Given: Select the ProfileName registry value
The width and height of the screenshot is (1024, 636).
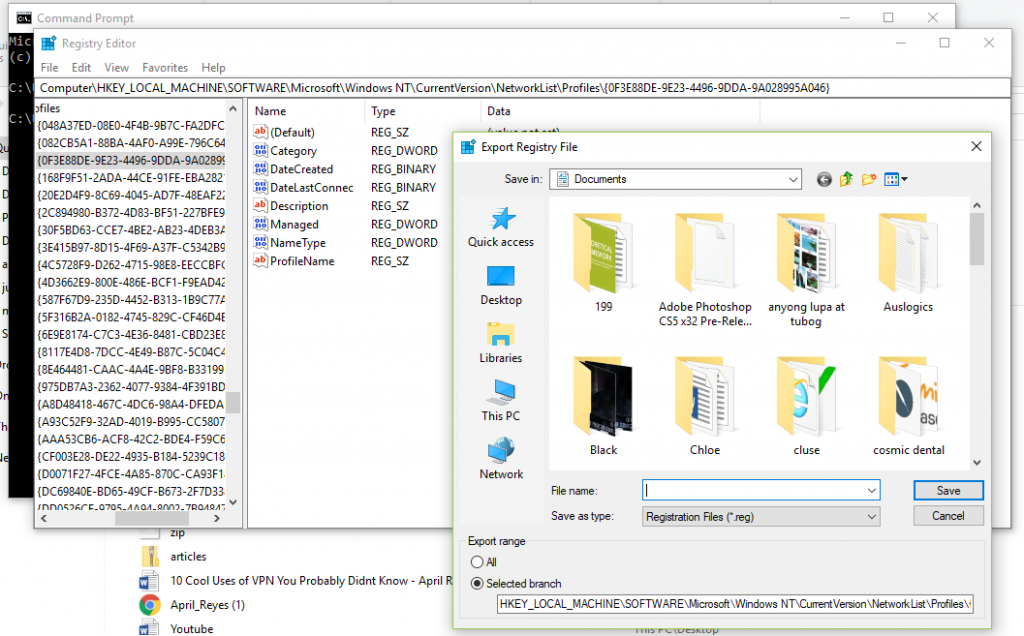Looking at the screenshot, I should point(302,261).
